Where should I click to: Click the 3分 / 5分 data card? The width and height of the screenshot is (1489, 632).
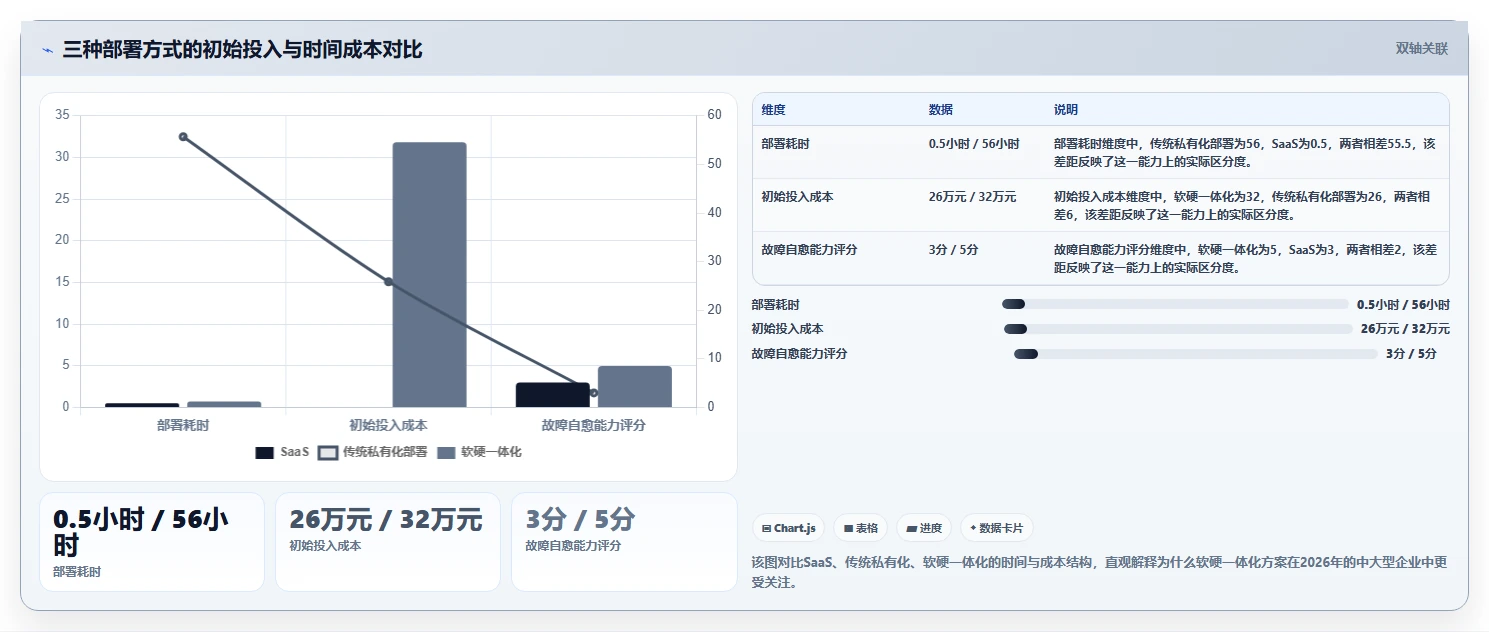click(x=624, y=542)
